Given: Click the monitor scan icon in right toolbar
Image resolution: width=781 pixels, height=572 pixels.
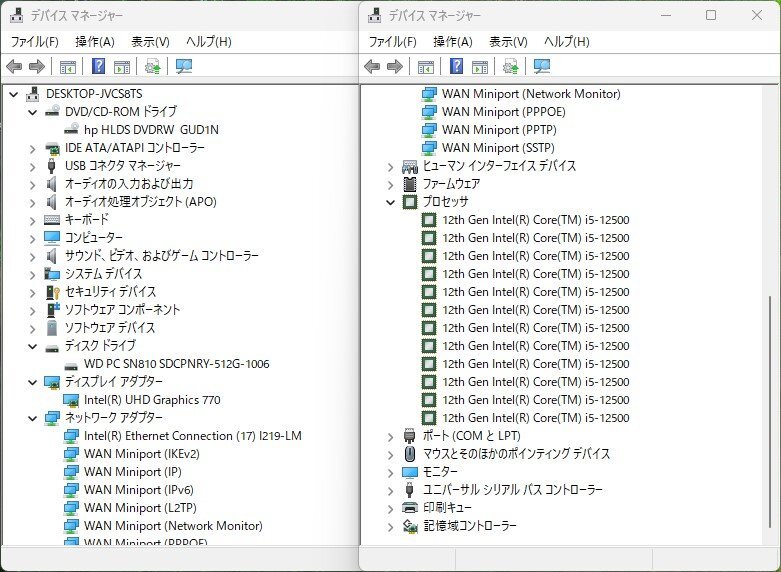Looking at the screenshot, I should point(542,67).
